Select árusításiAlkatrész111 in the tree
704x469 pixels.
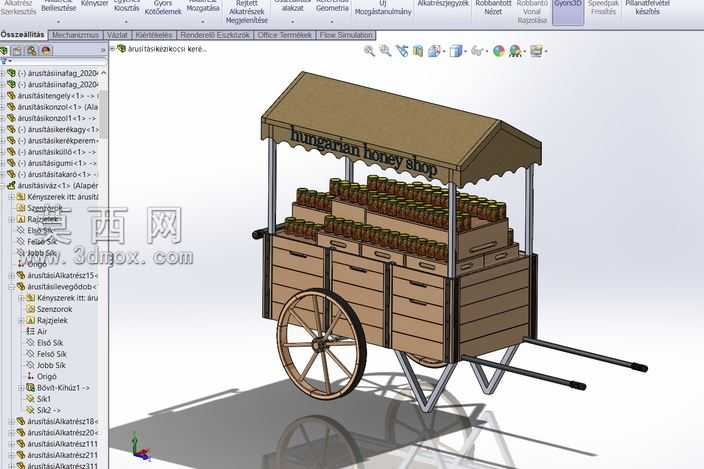(x=62, y=443)
